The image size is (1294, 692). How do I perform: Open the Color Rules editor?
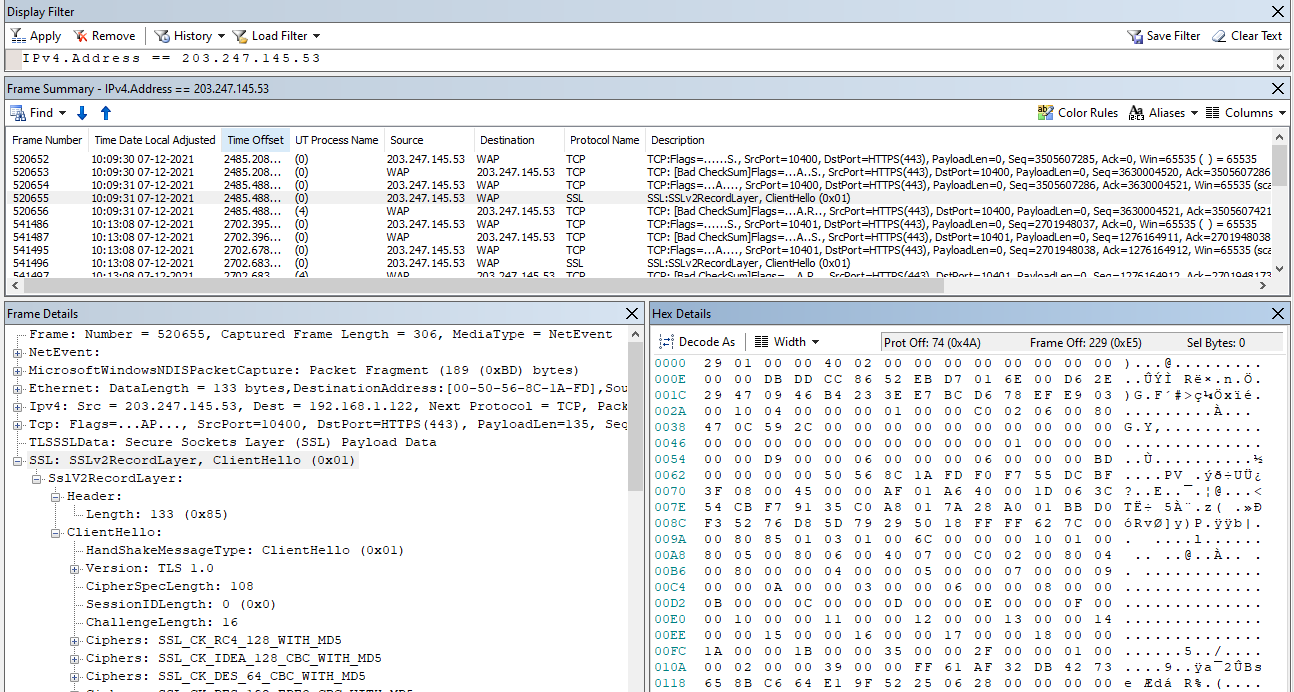(1078, 112)
